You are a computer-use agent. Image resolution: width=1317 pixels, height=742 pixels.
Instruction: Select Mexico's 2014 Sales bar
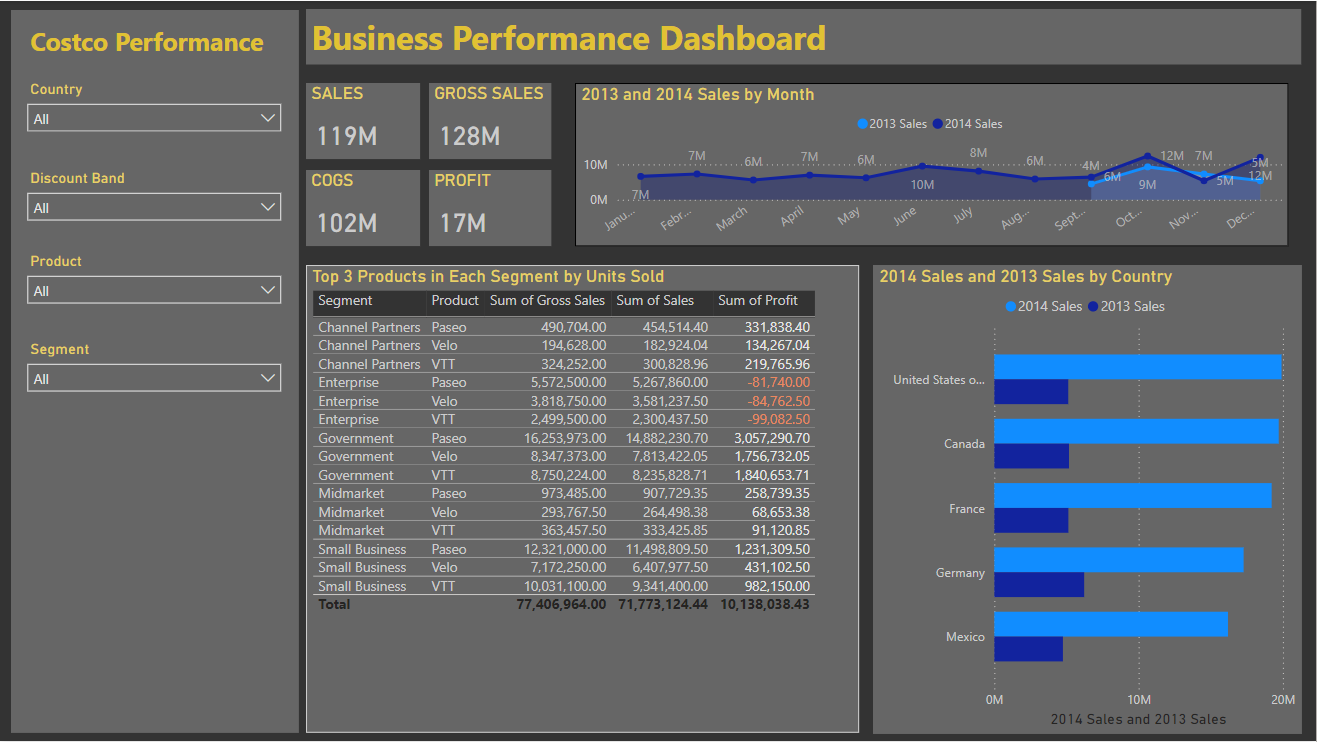[1110, 624]
